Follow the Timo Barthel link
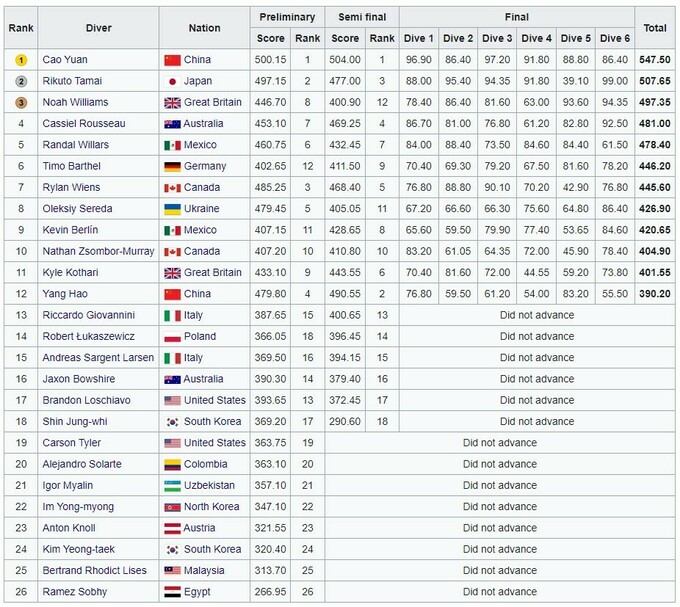Viewport: 680px width, 607px height. 70,166
